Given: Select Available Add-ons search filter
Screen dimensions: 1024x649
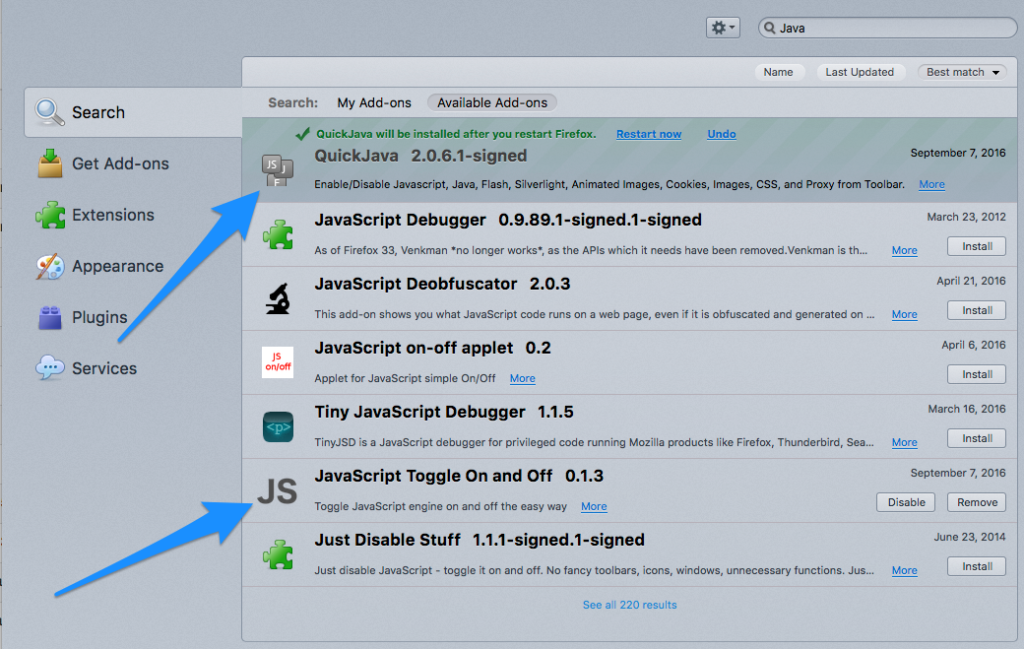Looking at the screenshot, I should [492, 103].
